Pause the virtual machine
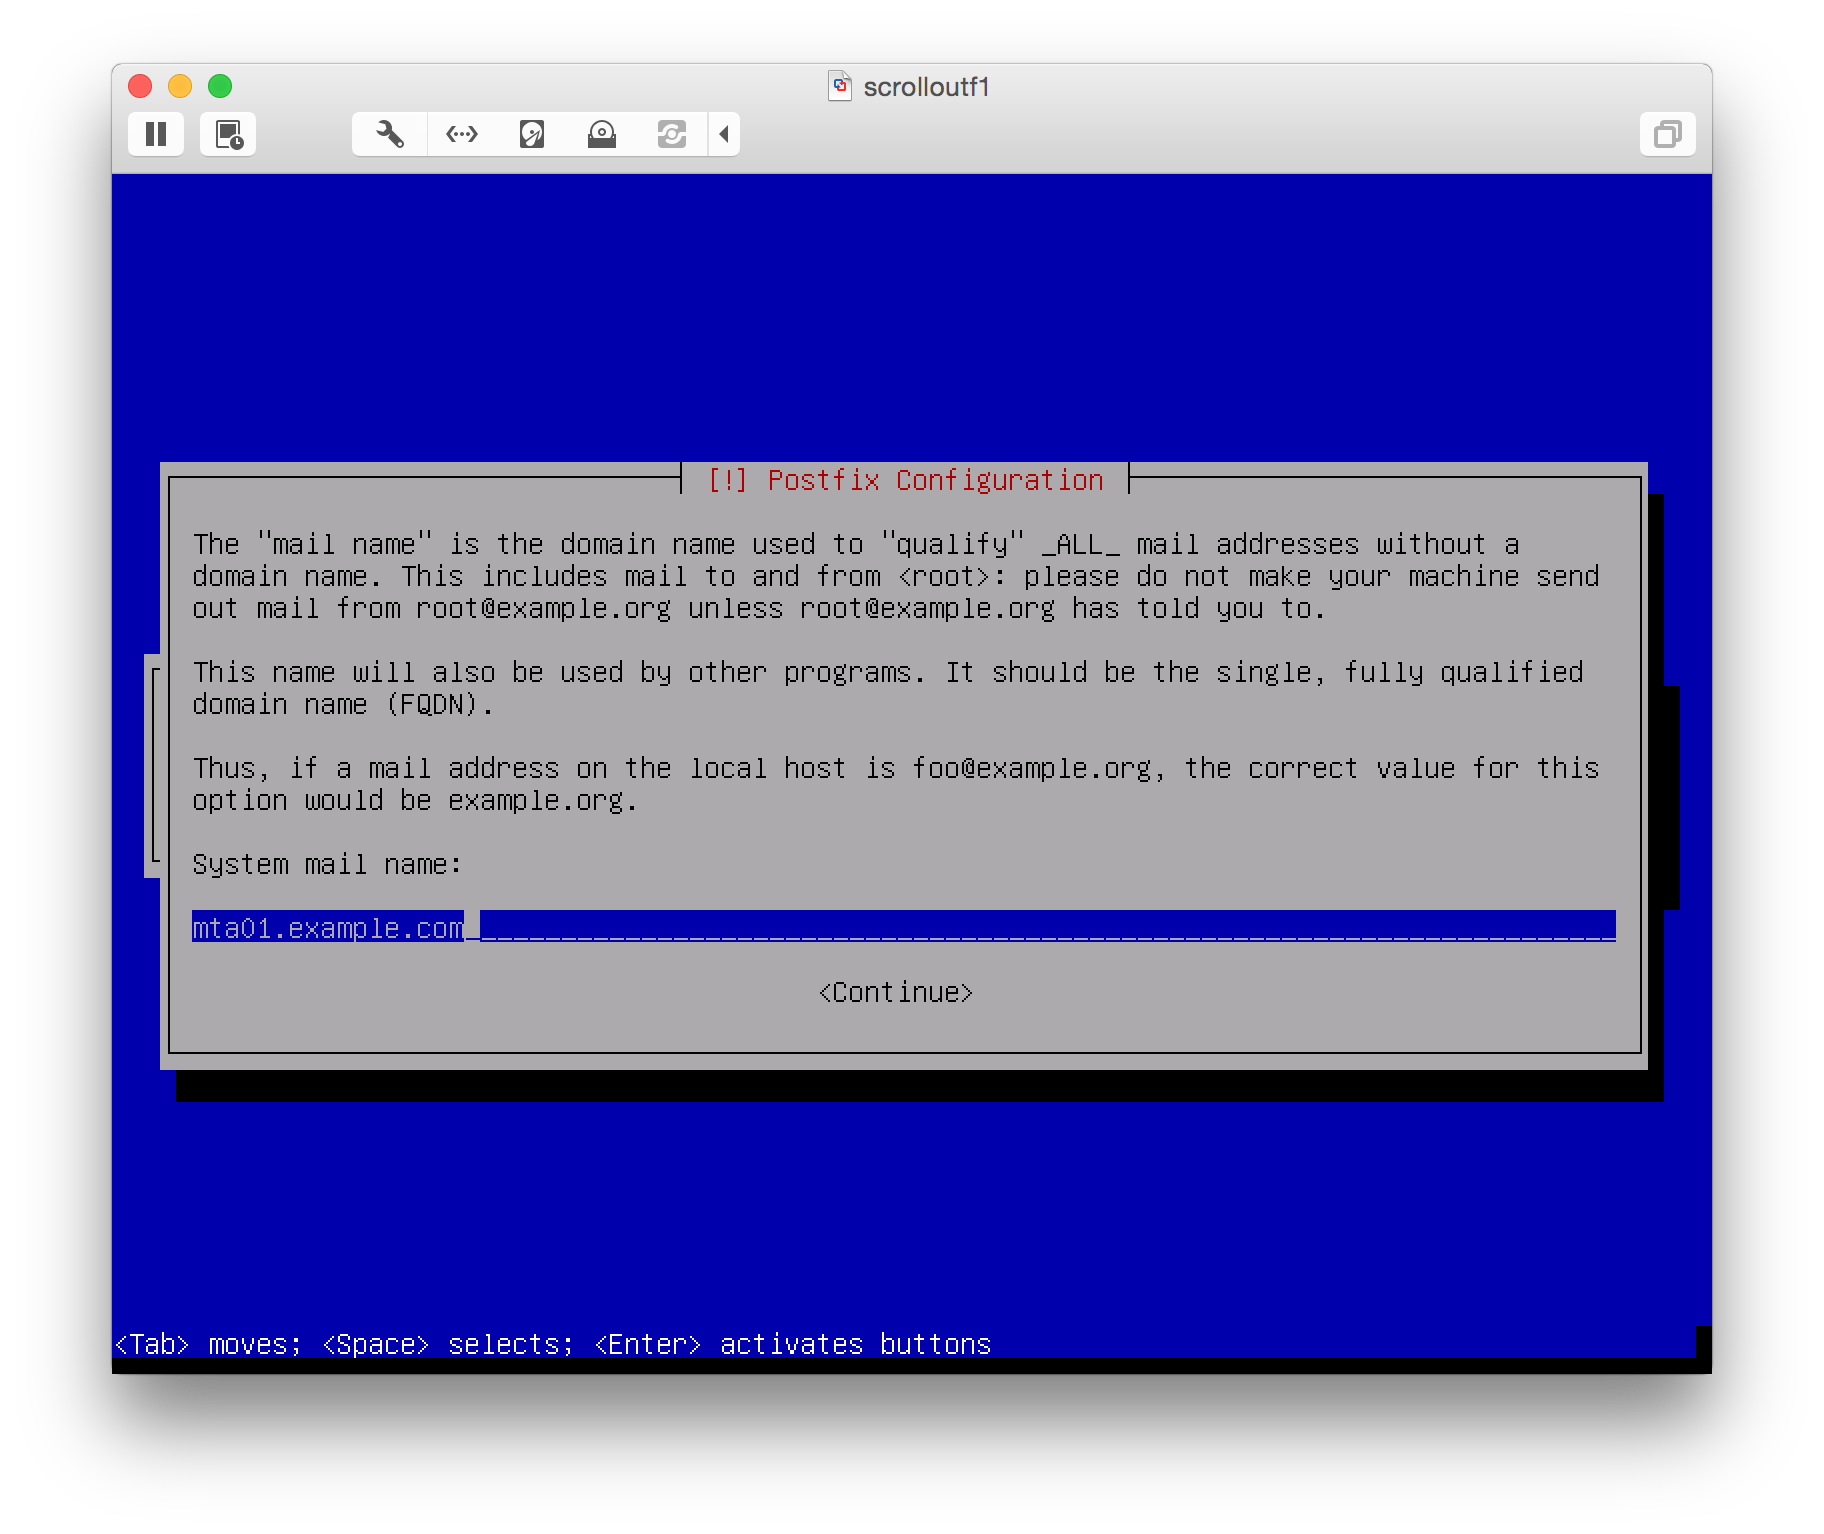The width and height of the screenshot is (1824, 1534). [156, 134]
